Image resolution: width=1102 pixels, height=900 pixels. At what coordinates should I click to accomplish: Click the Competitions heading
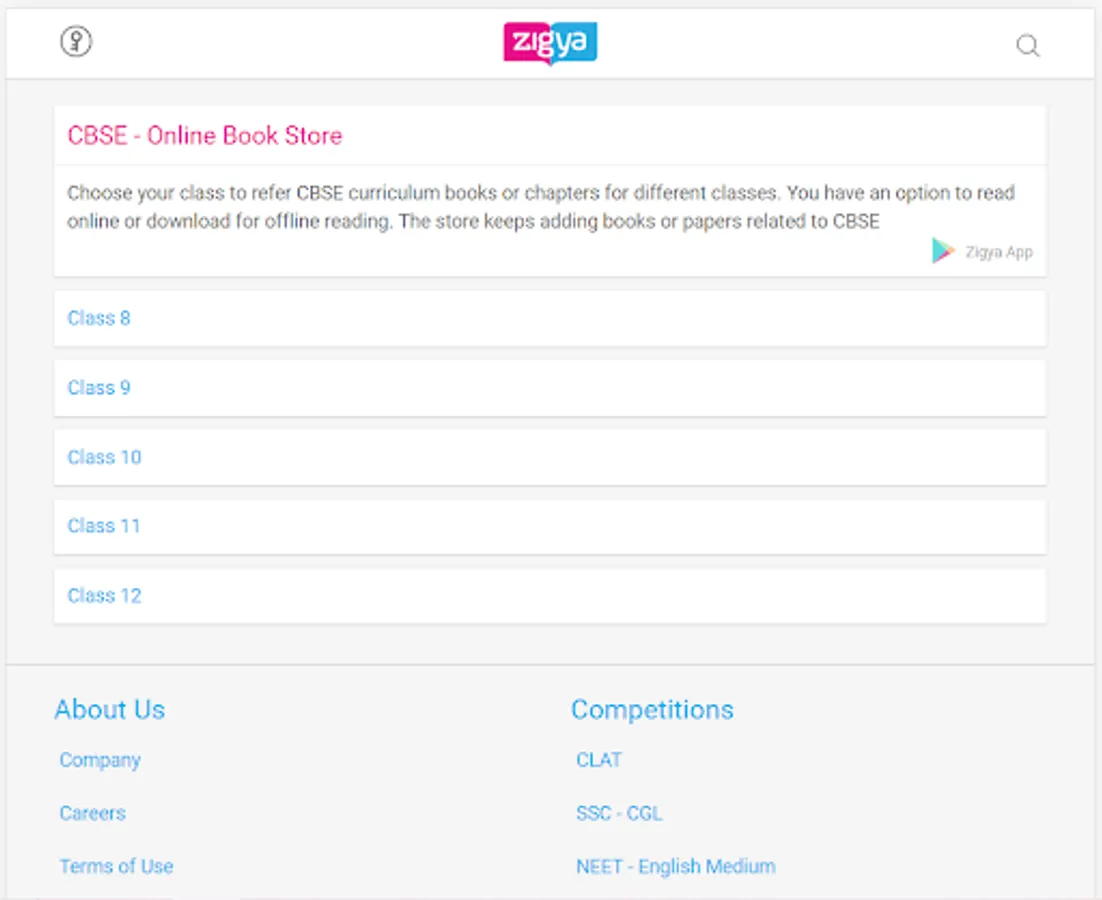pyautogui.click(x=652, y=710)
